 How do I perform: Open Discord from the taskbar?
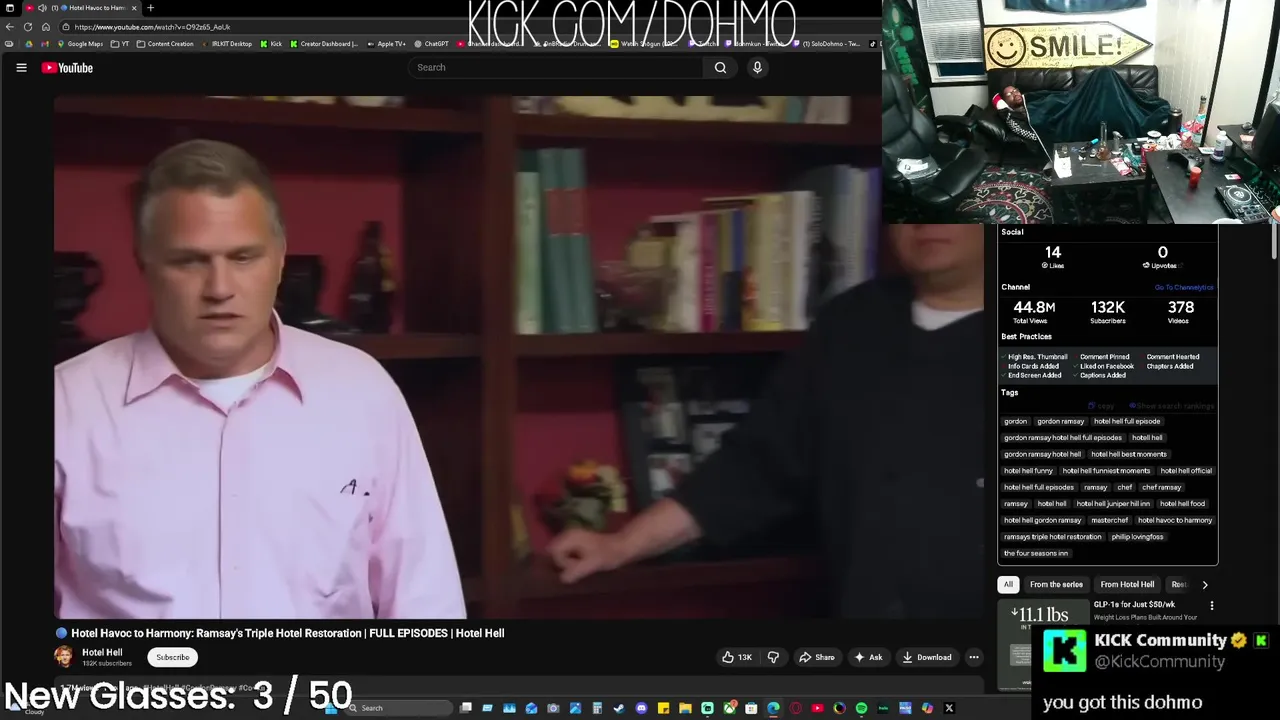[641, 708]
